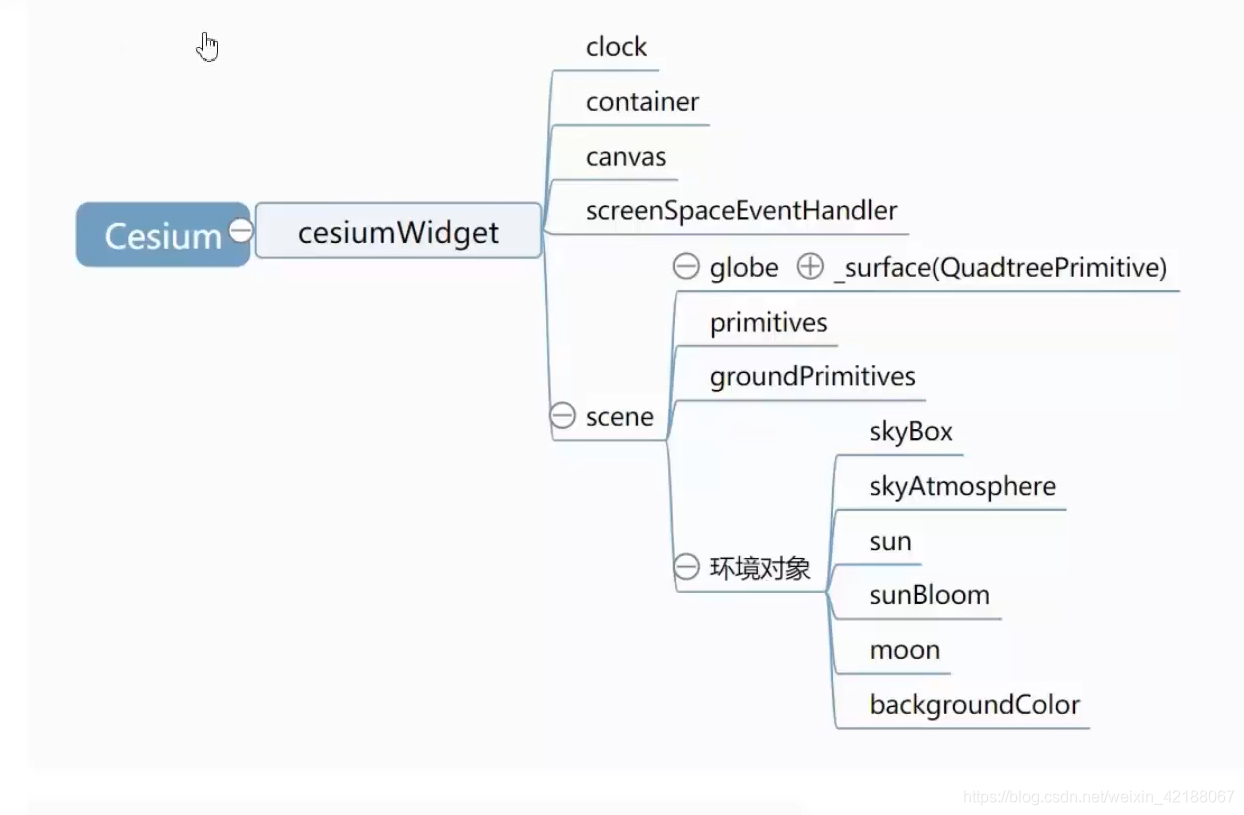1244x815 pixels.
Task: Click the backgroundColor node
Action: pos(975,705)
